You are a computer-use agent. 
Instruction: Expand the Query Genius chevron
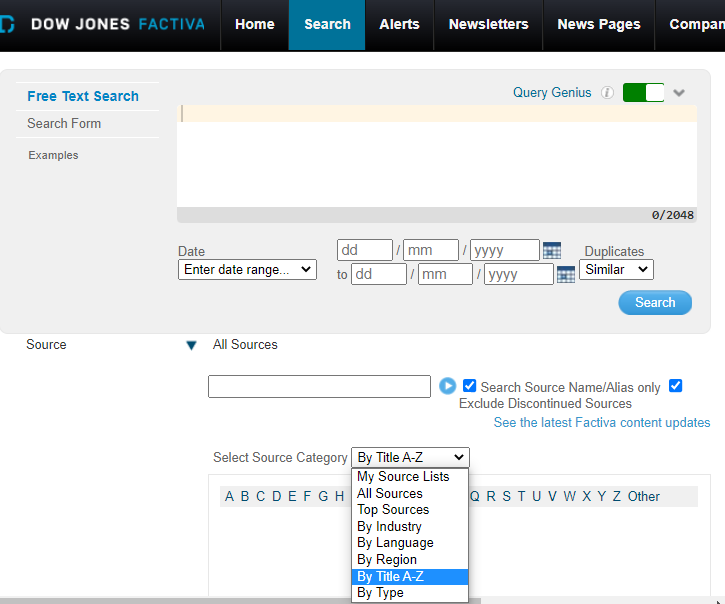coord(679,92)
